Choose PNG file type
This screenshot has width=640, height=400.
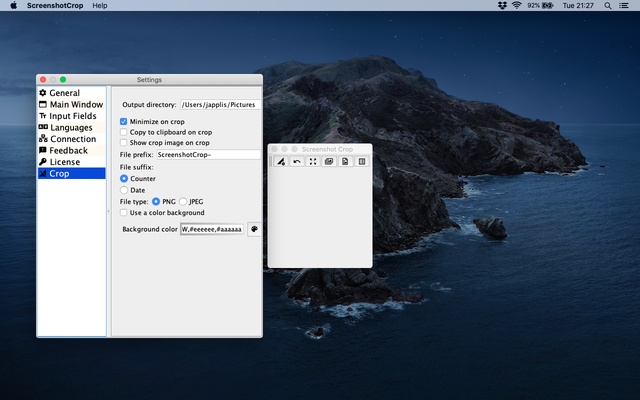[156, 202]
